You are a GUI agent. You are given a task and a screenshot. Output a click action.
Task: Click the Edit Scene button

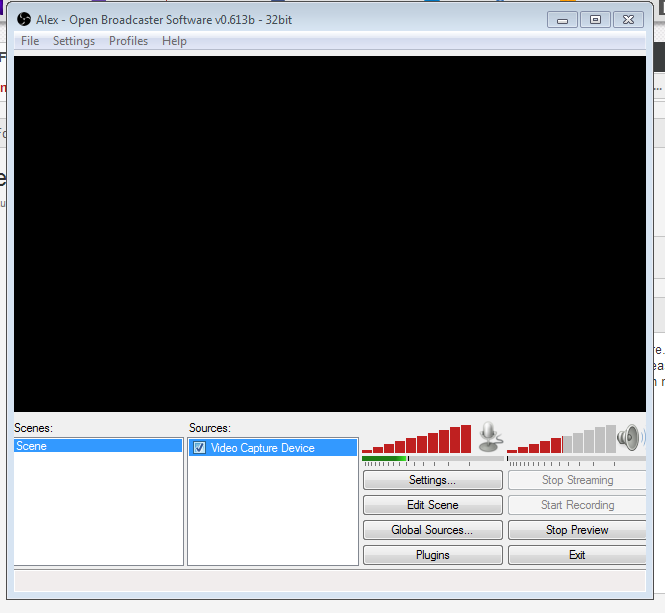tap(433, 505)
